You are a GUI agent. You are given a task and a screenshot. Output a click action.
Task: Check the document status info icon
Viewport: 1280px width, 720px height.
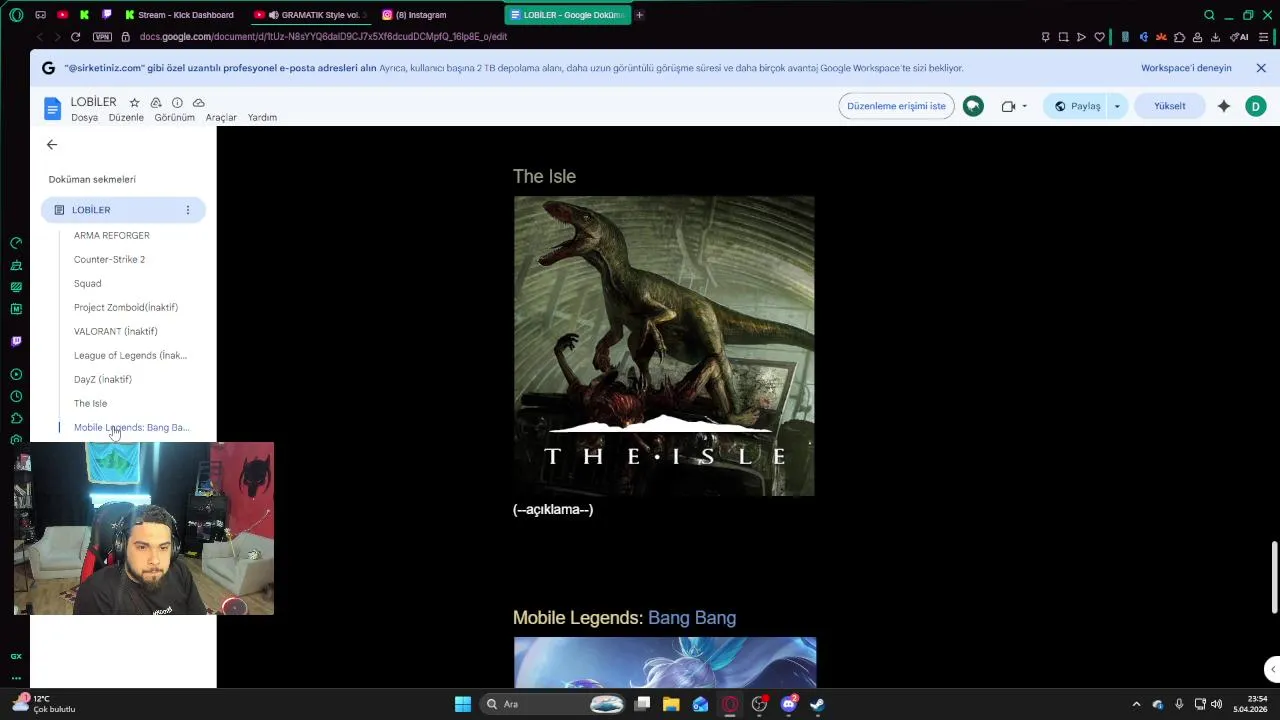click(177, 103)
